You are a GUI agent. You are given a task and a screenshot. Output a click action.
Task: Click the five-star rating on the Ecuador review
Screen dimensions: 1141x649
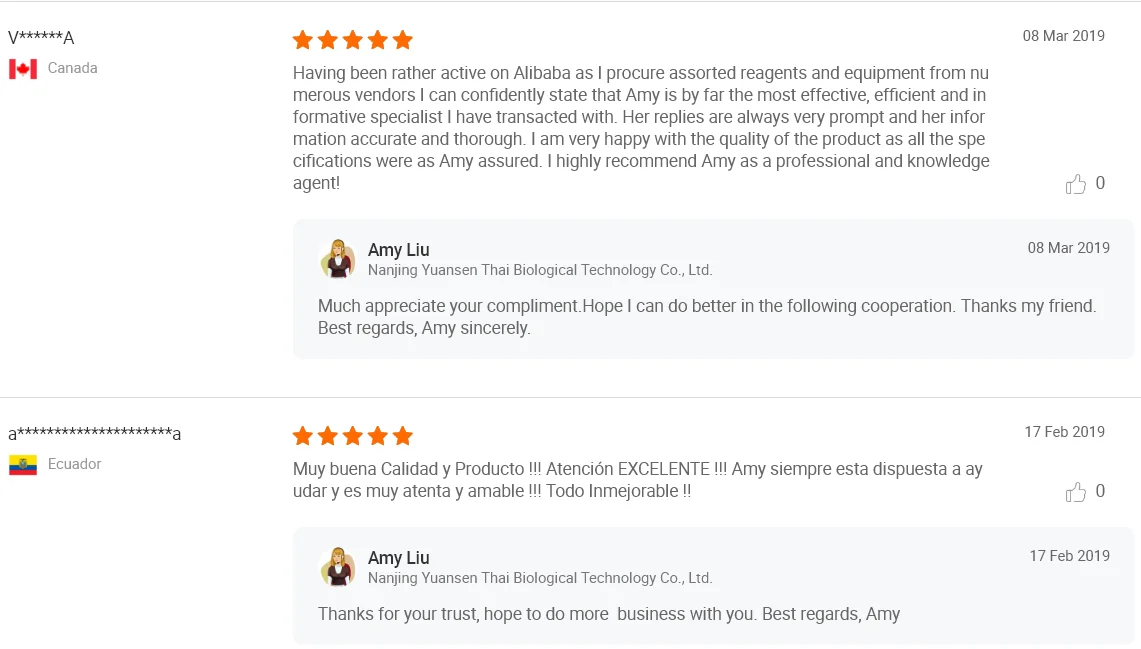(x=352, y=436)
